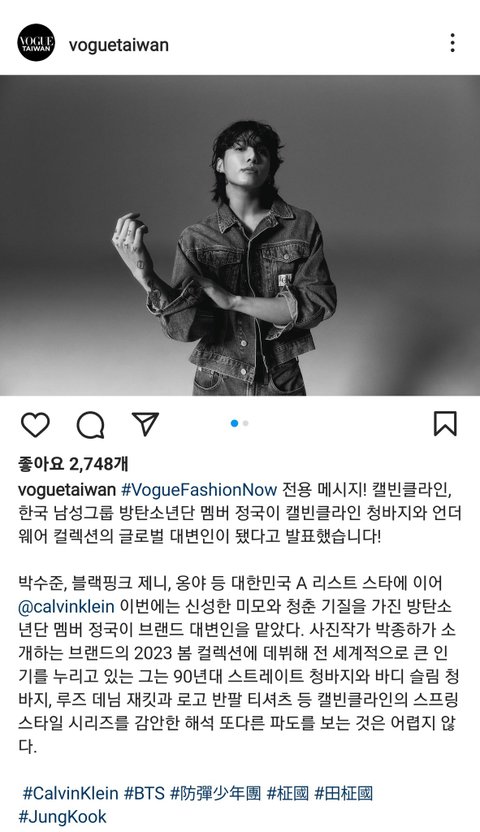The image size is (480, 832).
Task: Open the #防彈少年團 hashtag
Action: 215,793
